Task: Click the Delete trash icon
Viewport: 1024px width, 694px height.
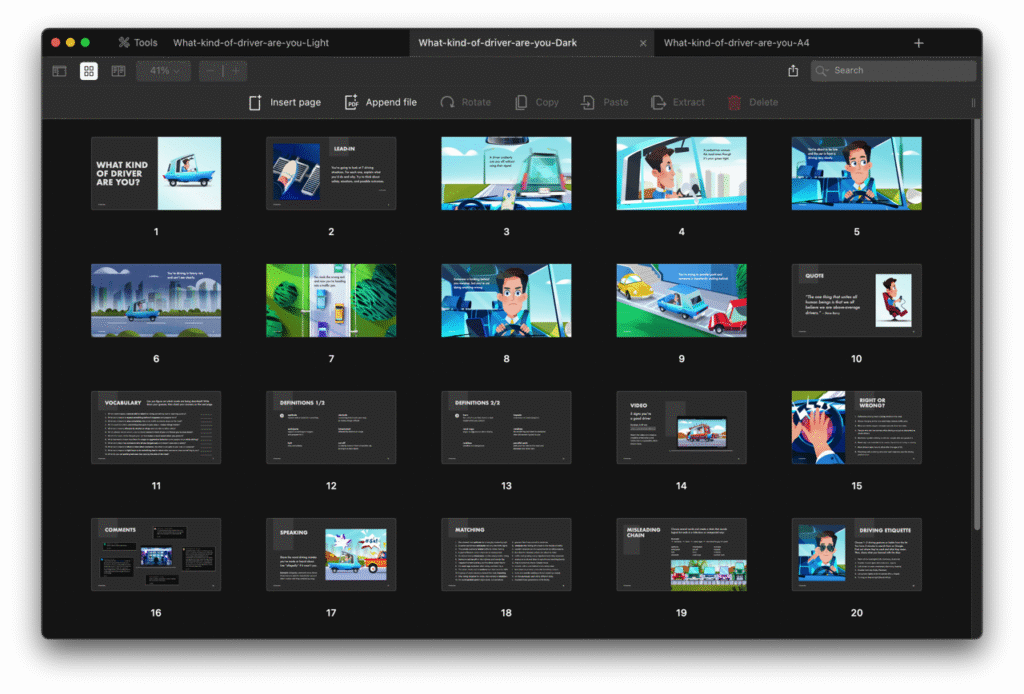Action: 753,102
